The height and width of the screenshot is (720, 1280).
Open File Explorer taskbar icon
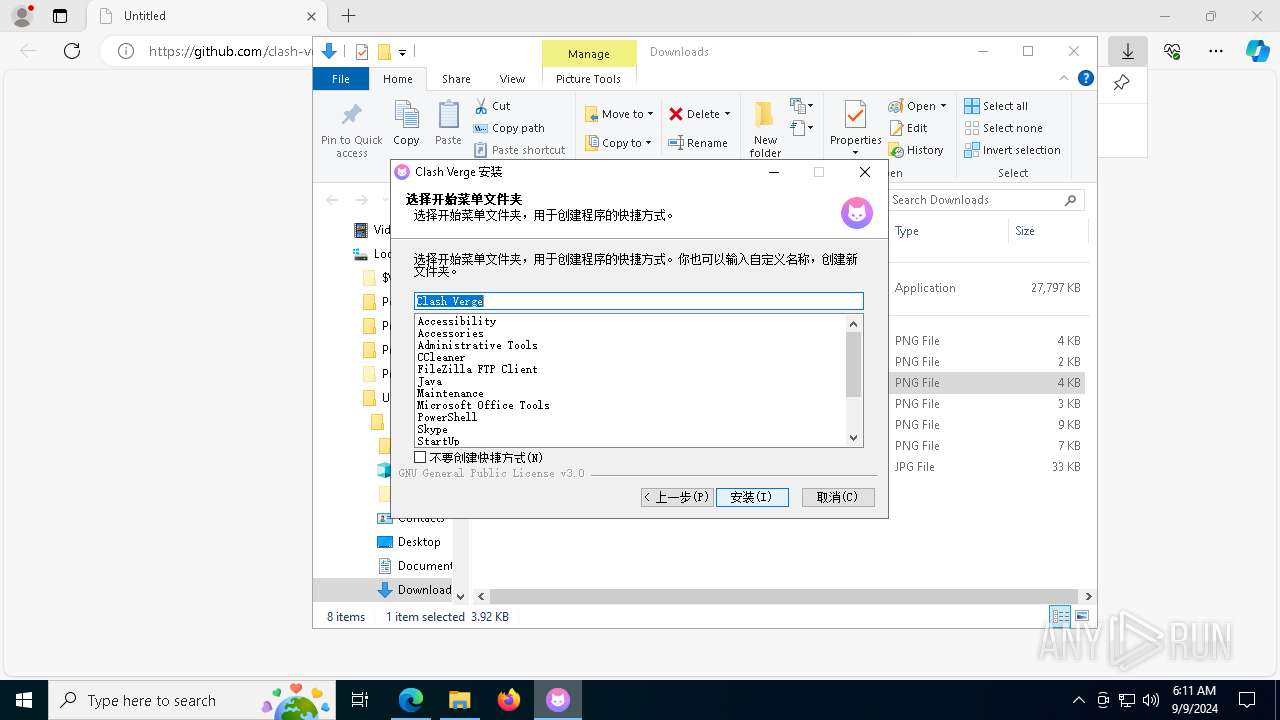tap(459, 700)
